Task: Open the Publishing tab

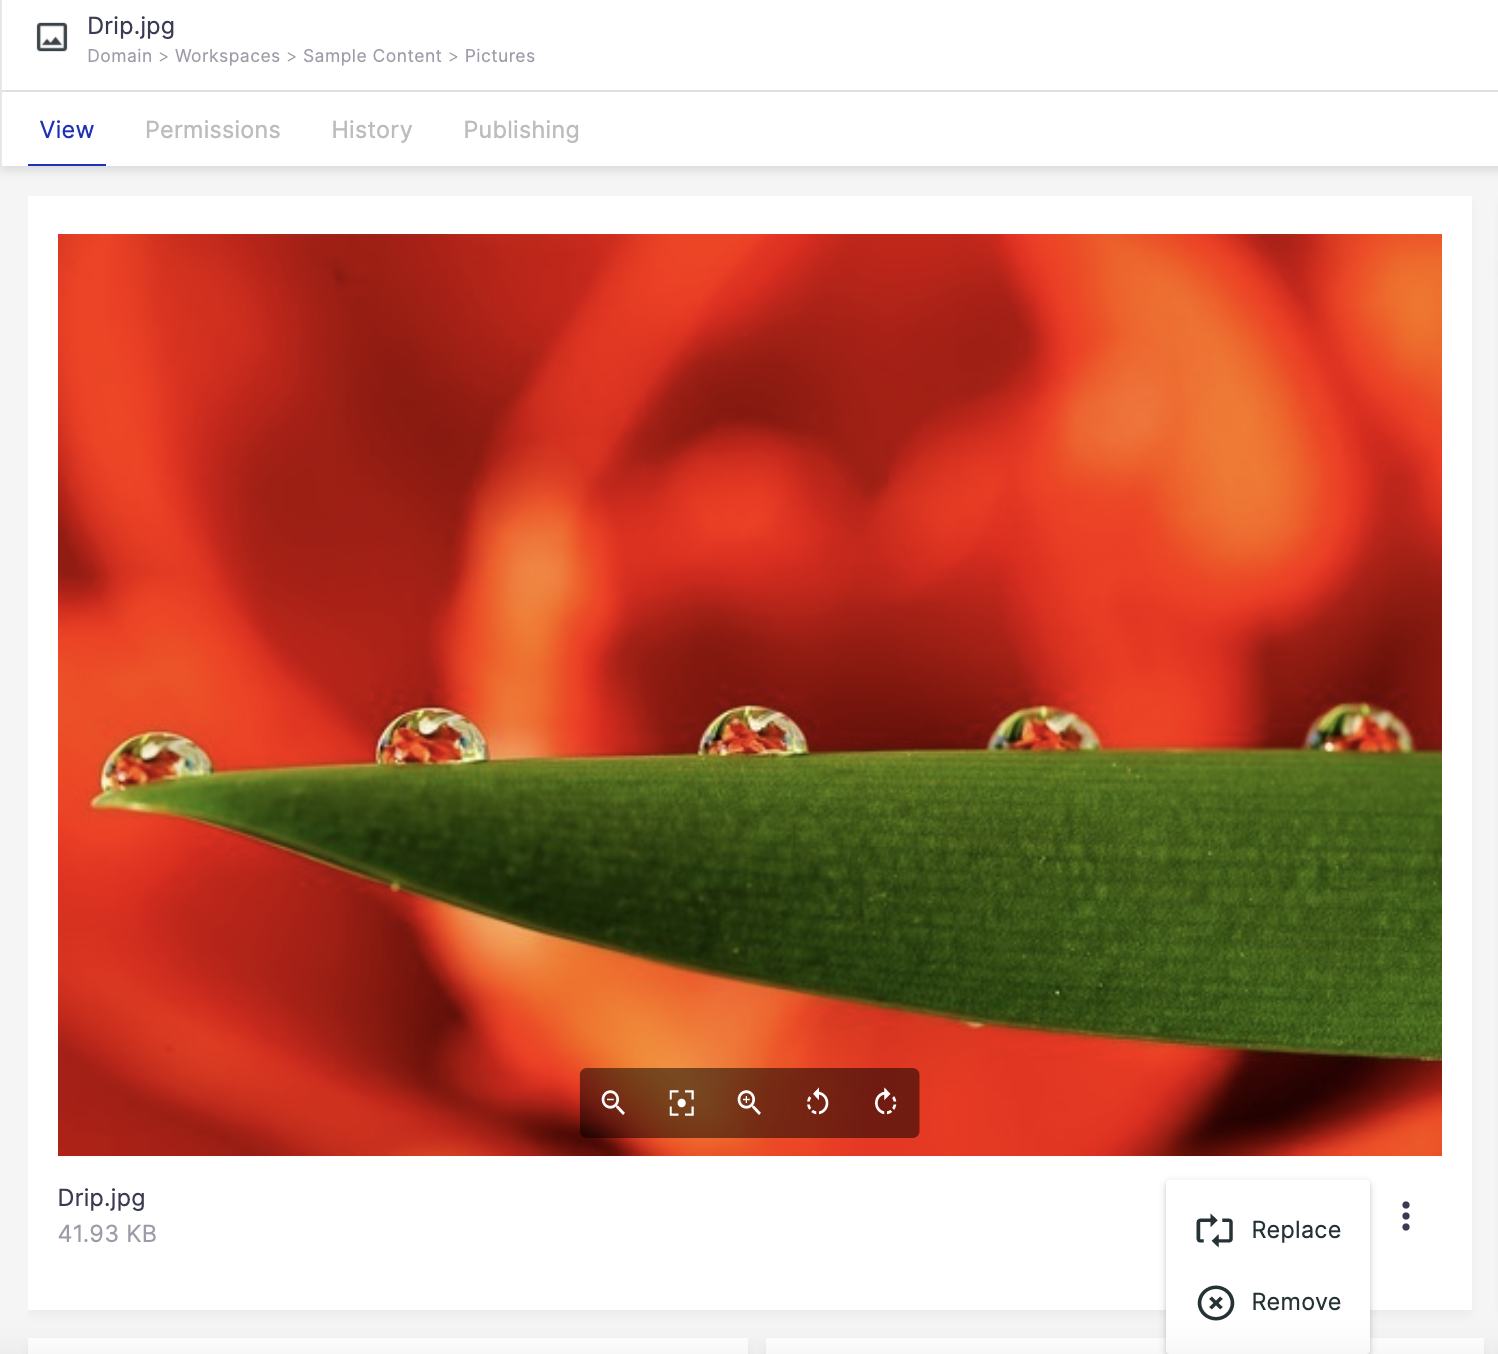Action: click(x=521, y=130)
